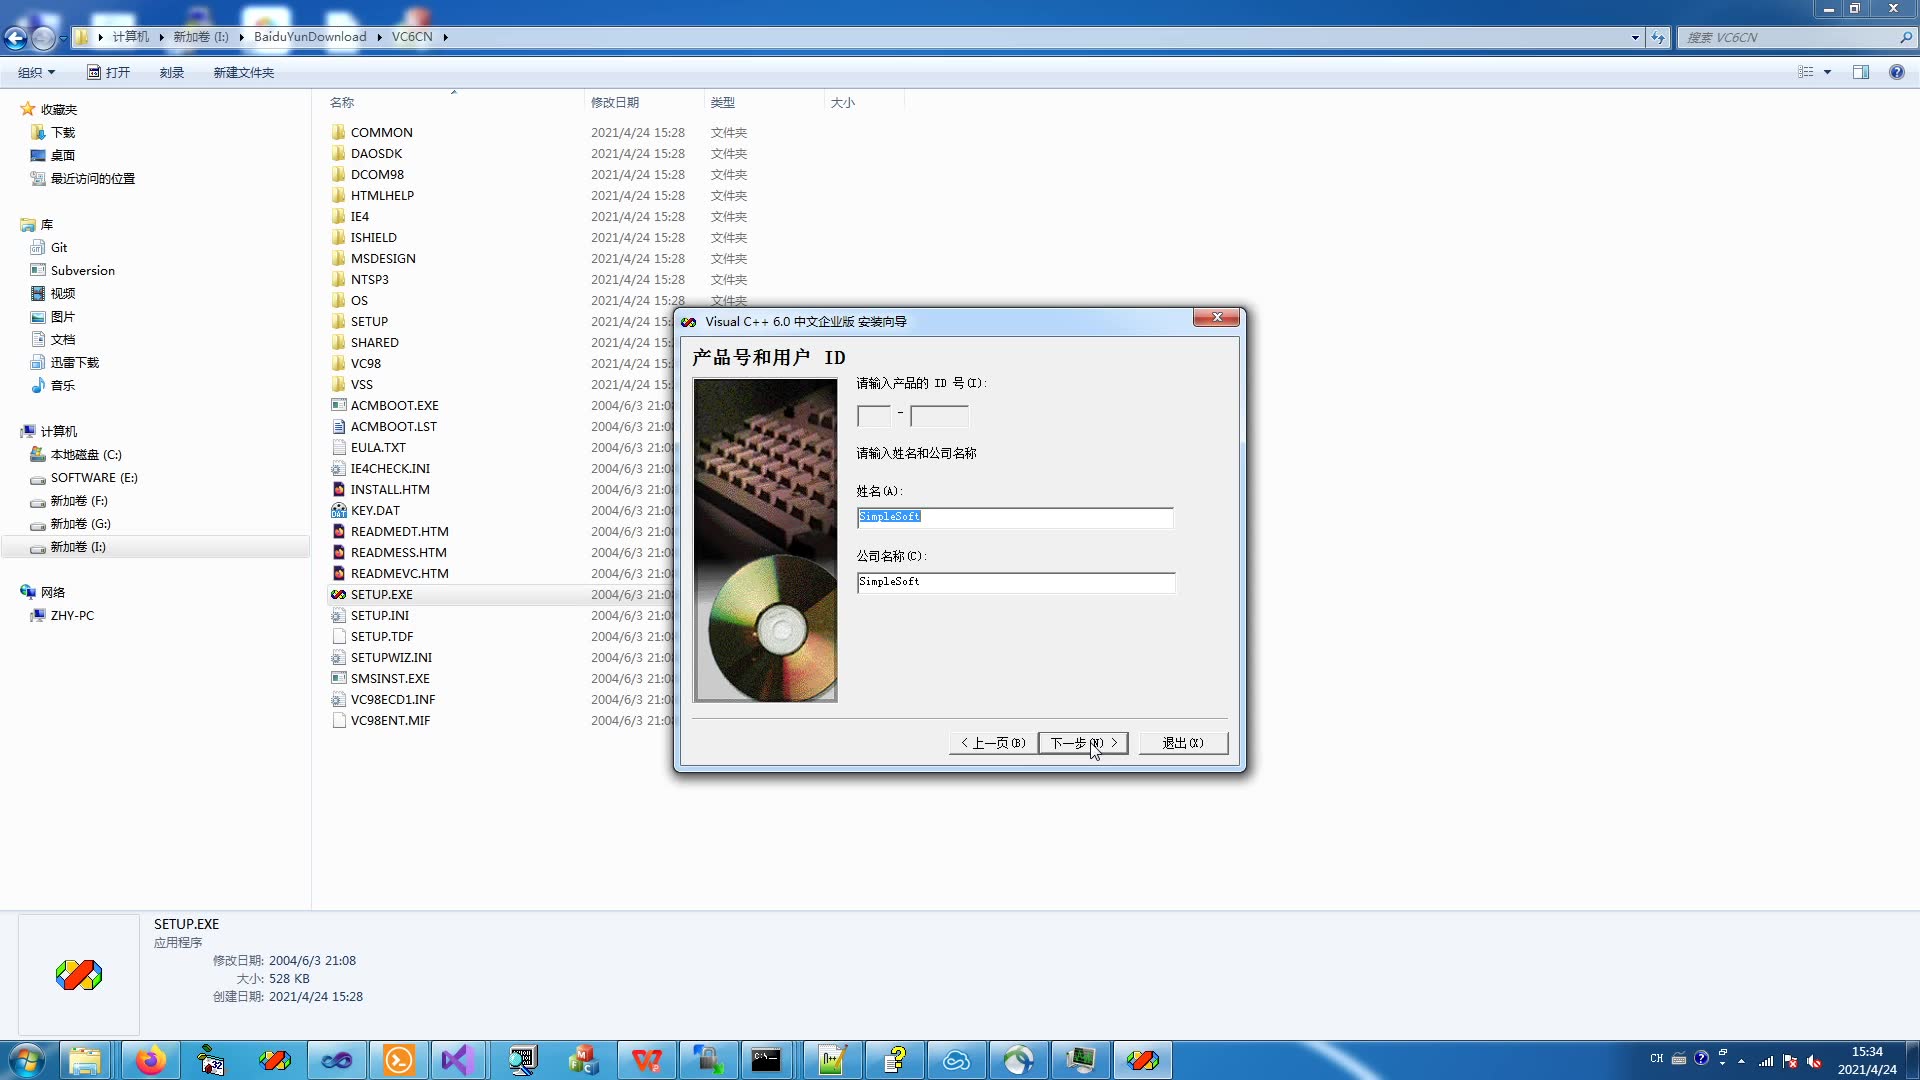Expand the dropdown arrow after VC6CN
Screen dimensions: 1920x1080
tap(445, 37)
